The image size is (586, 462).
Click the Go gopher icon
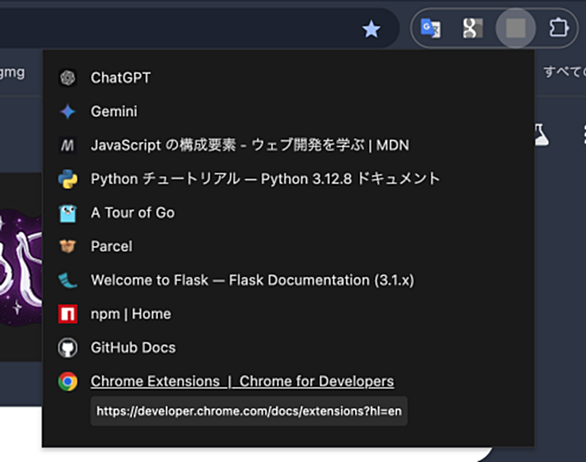point(68,213)
